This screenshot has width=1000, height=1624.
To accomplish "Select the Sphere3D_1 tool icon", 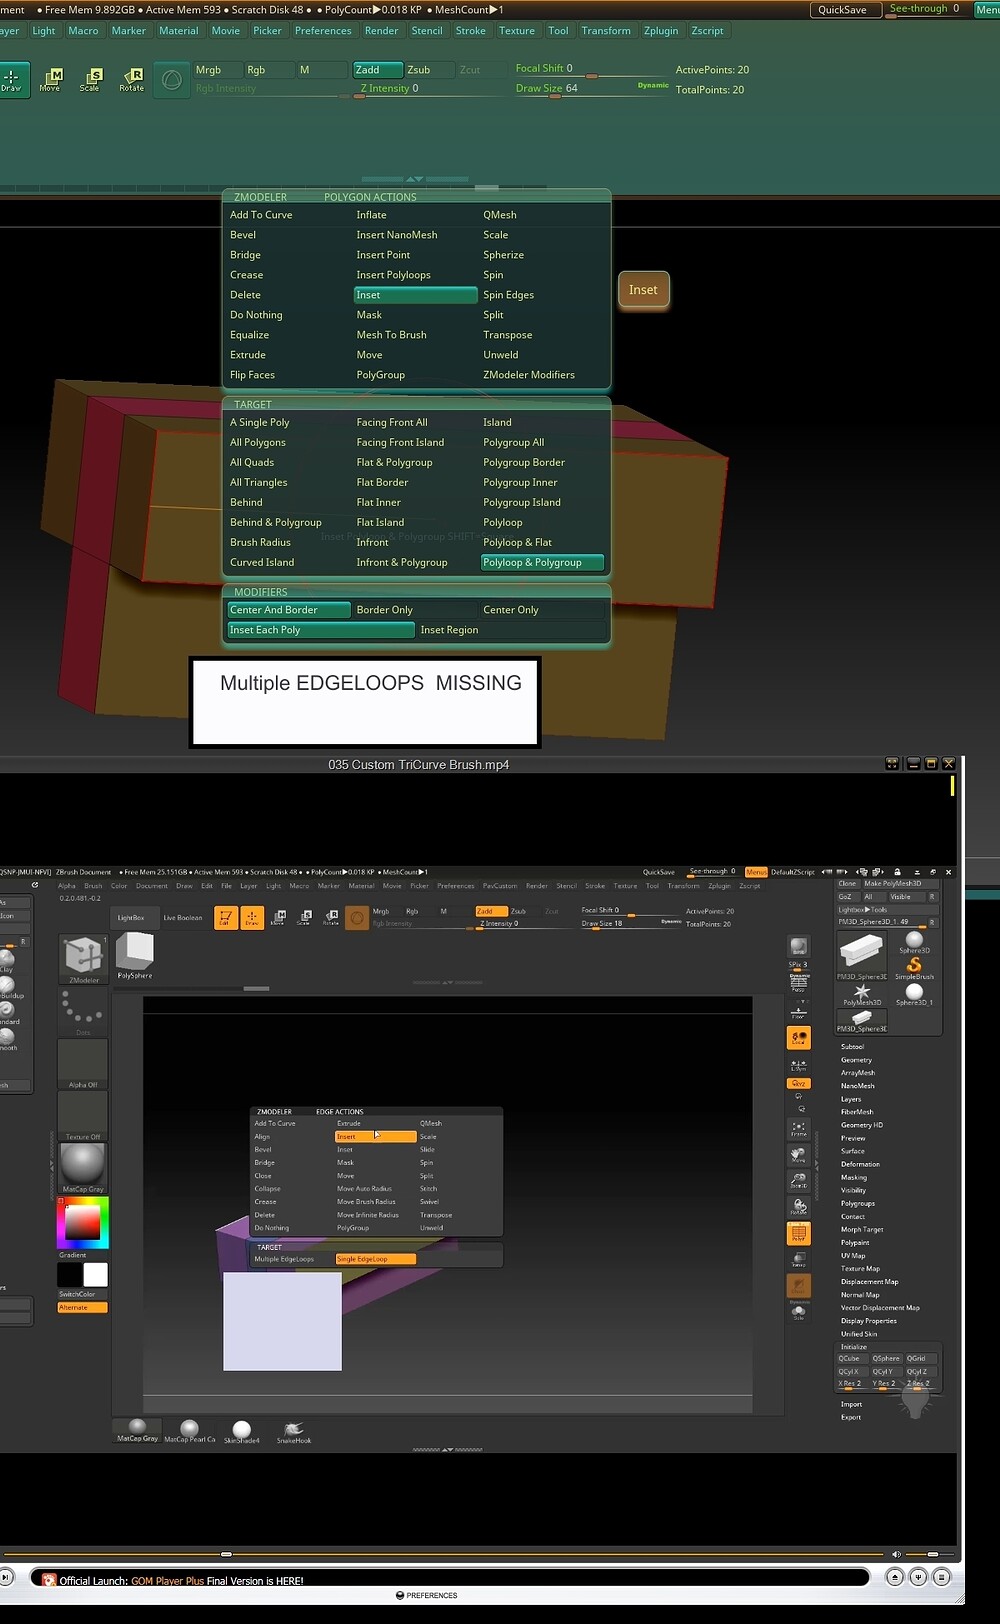I will pos(914,994).
